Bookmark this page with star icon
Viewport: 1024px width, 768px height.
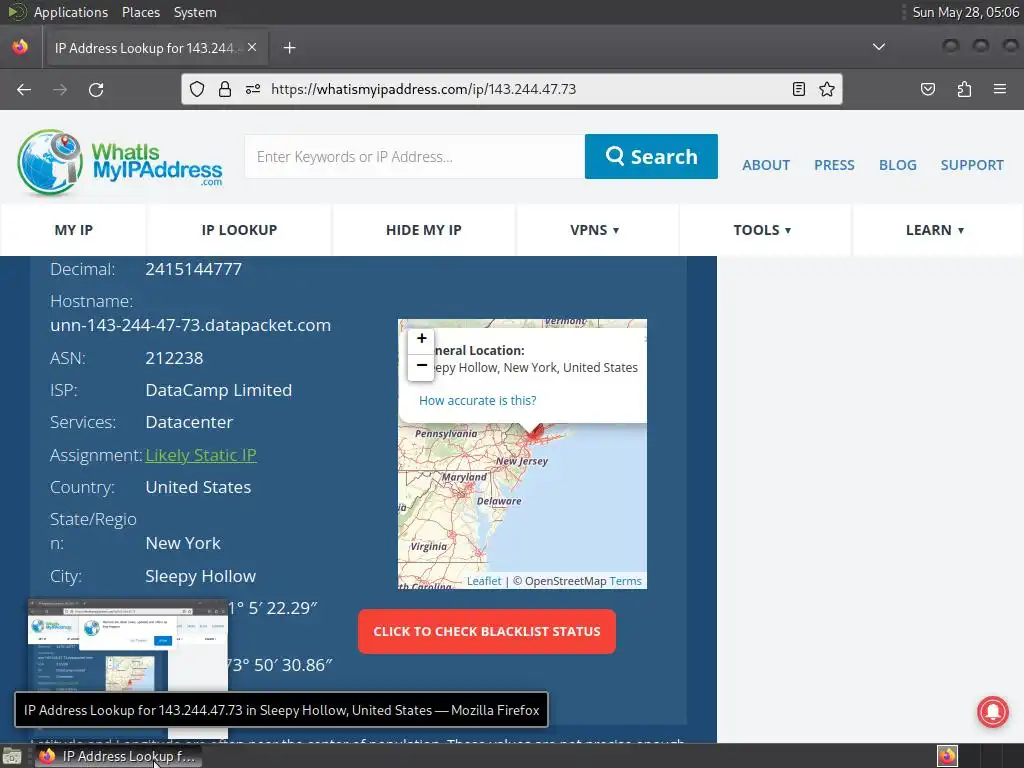point(827,89)
